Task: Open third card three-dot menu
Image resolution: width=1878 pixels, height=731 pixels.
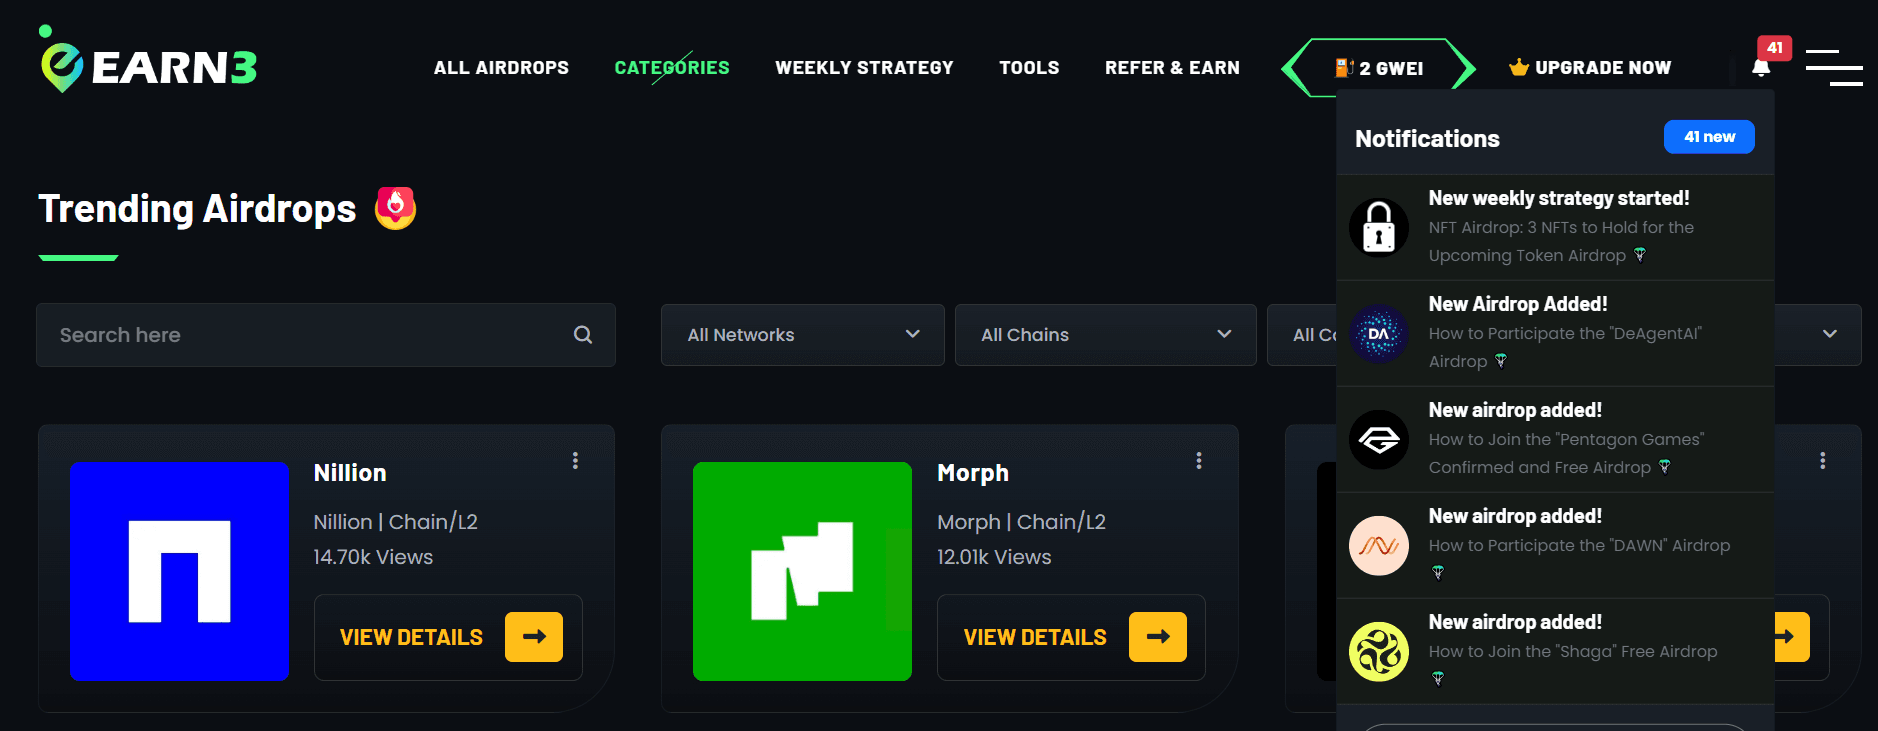Action: point(1823,460)
